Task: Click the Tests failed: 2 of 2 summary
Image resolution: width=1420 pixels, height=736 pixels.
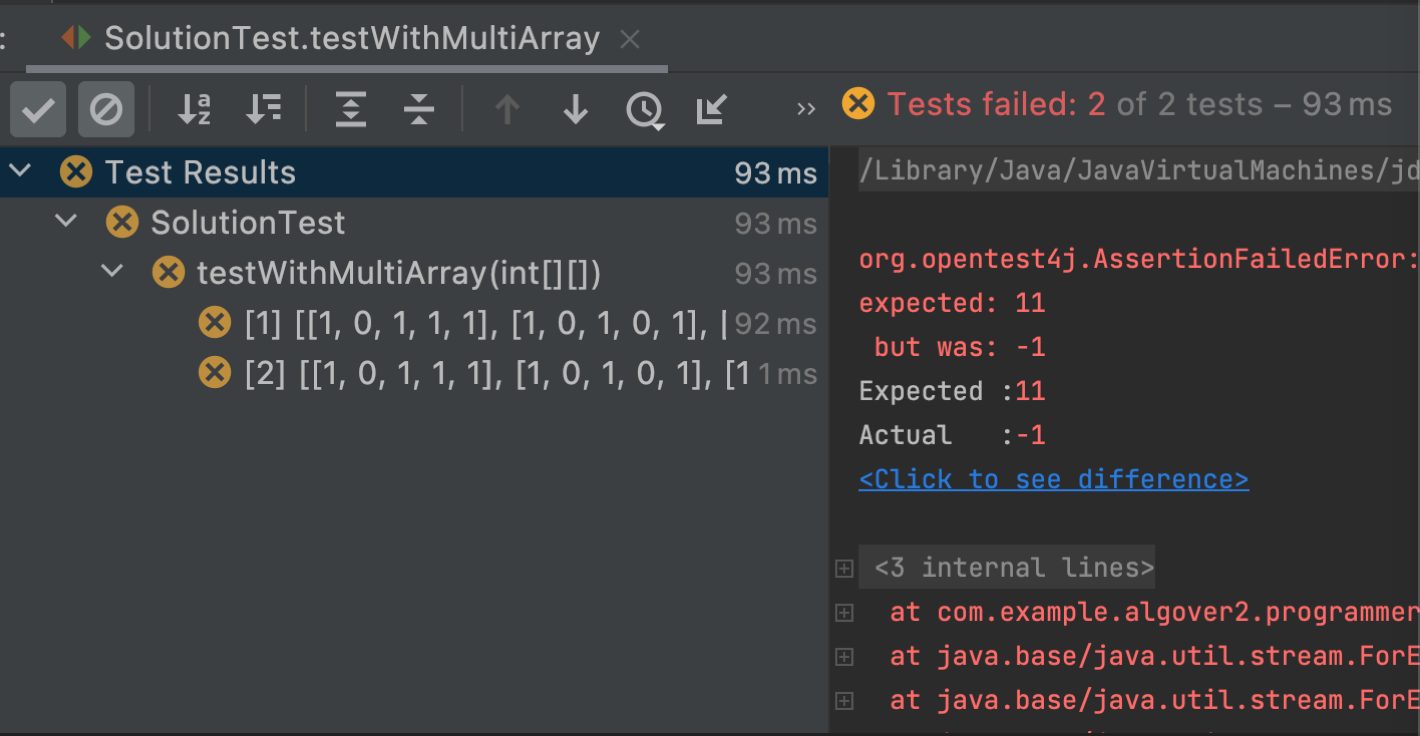Action: tap(1139, 104)
